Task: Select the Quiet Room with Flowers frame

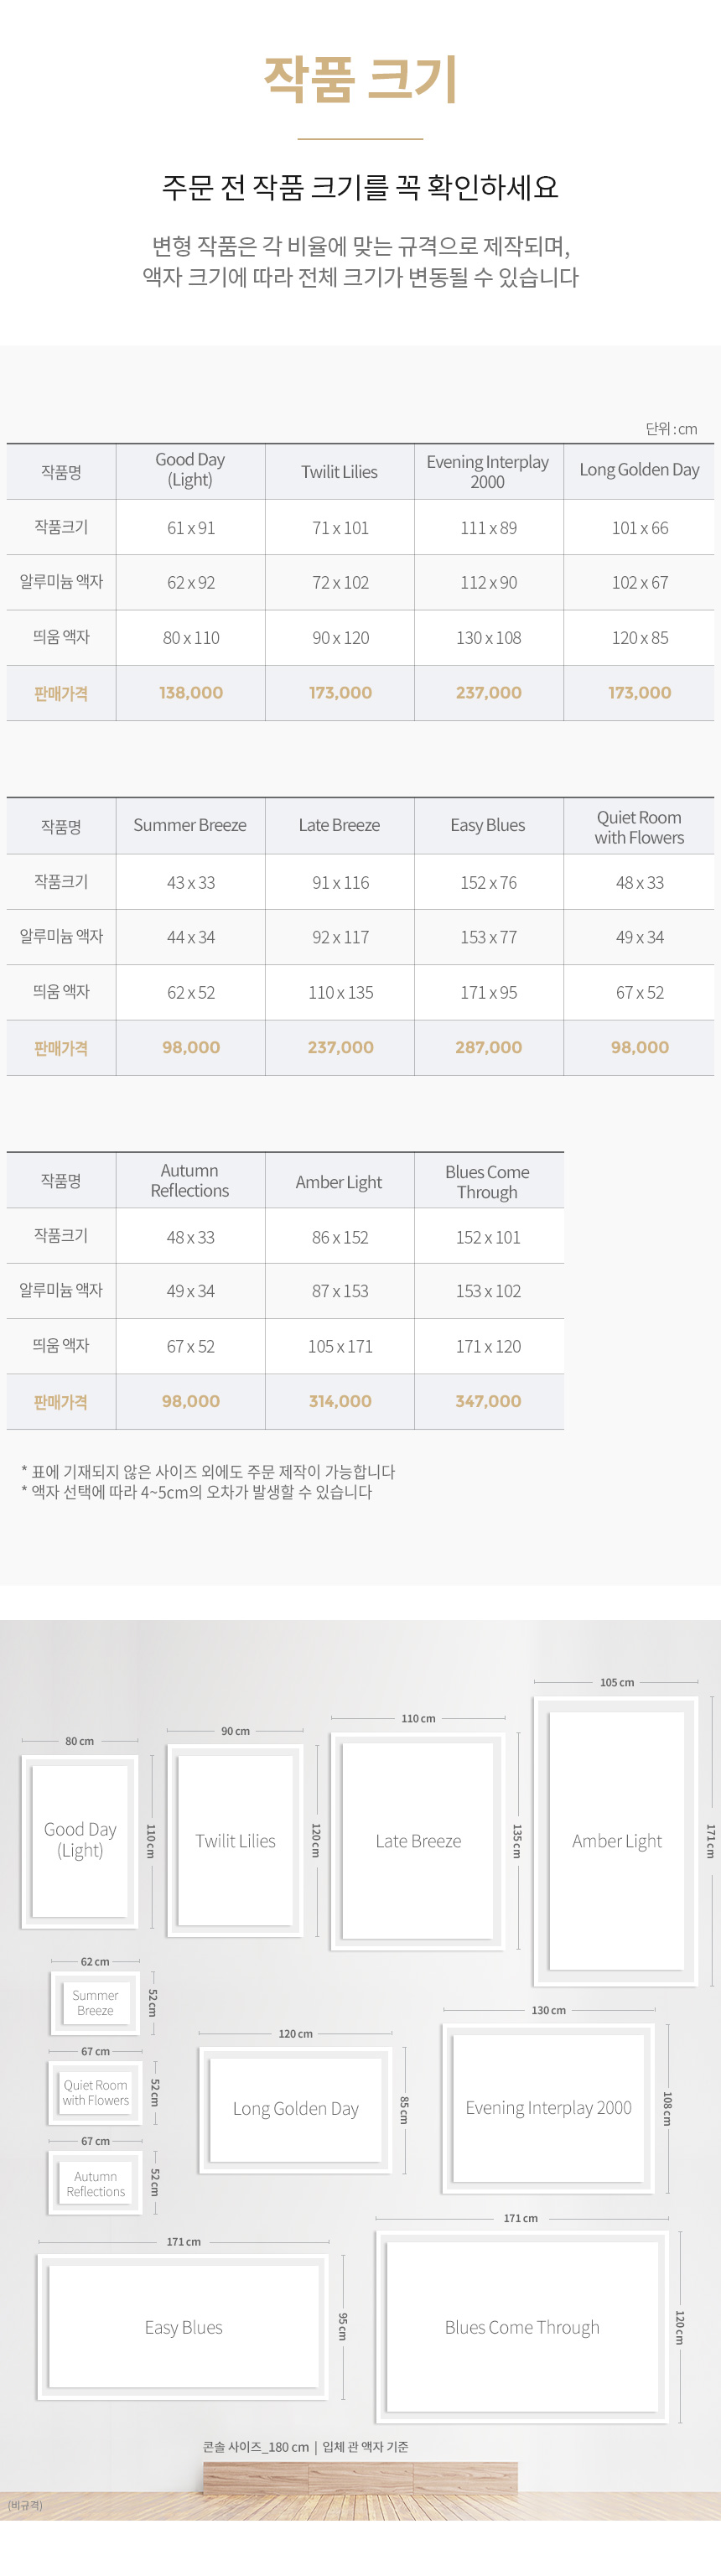Action: pos(95,2093)
